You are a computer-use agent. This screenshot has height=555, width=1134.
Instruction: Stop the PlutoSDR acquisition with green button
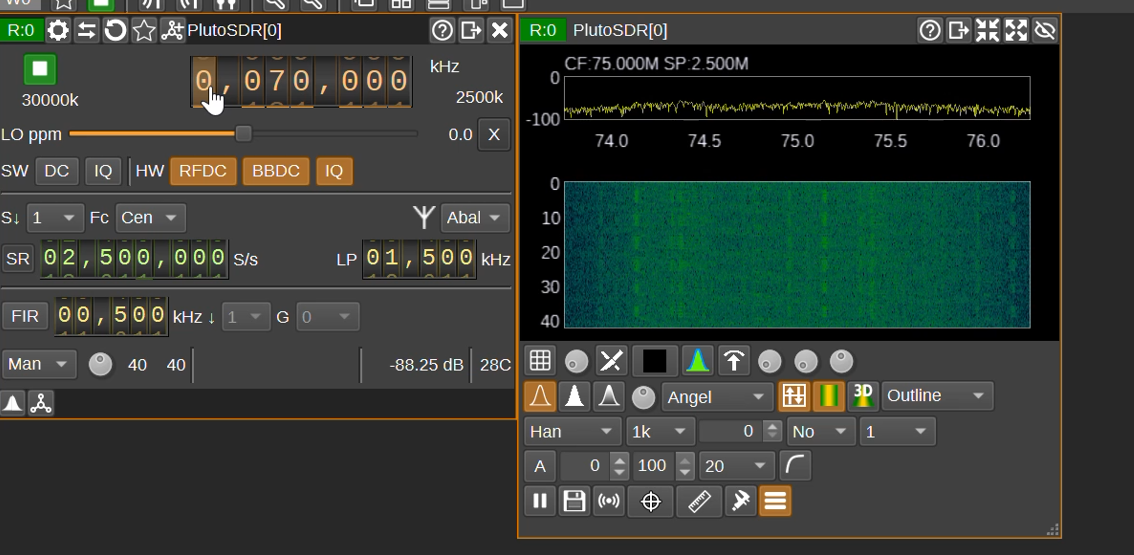tap(40, 69)
